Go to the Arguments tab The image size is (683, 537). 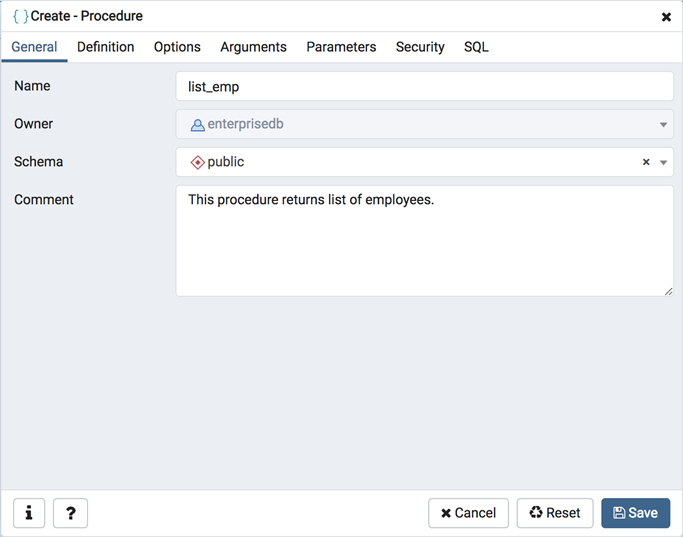[x=253, y=47]
